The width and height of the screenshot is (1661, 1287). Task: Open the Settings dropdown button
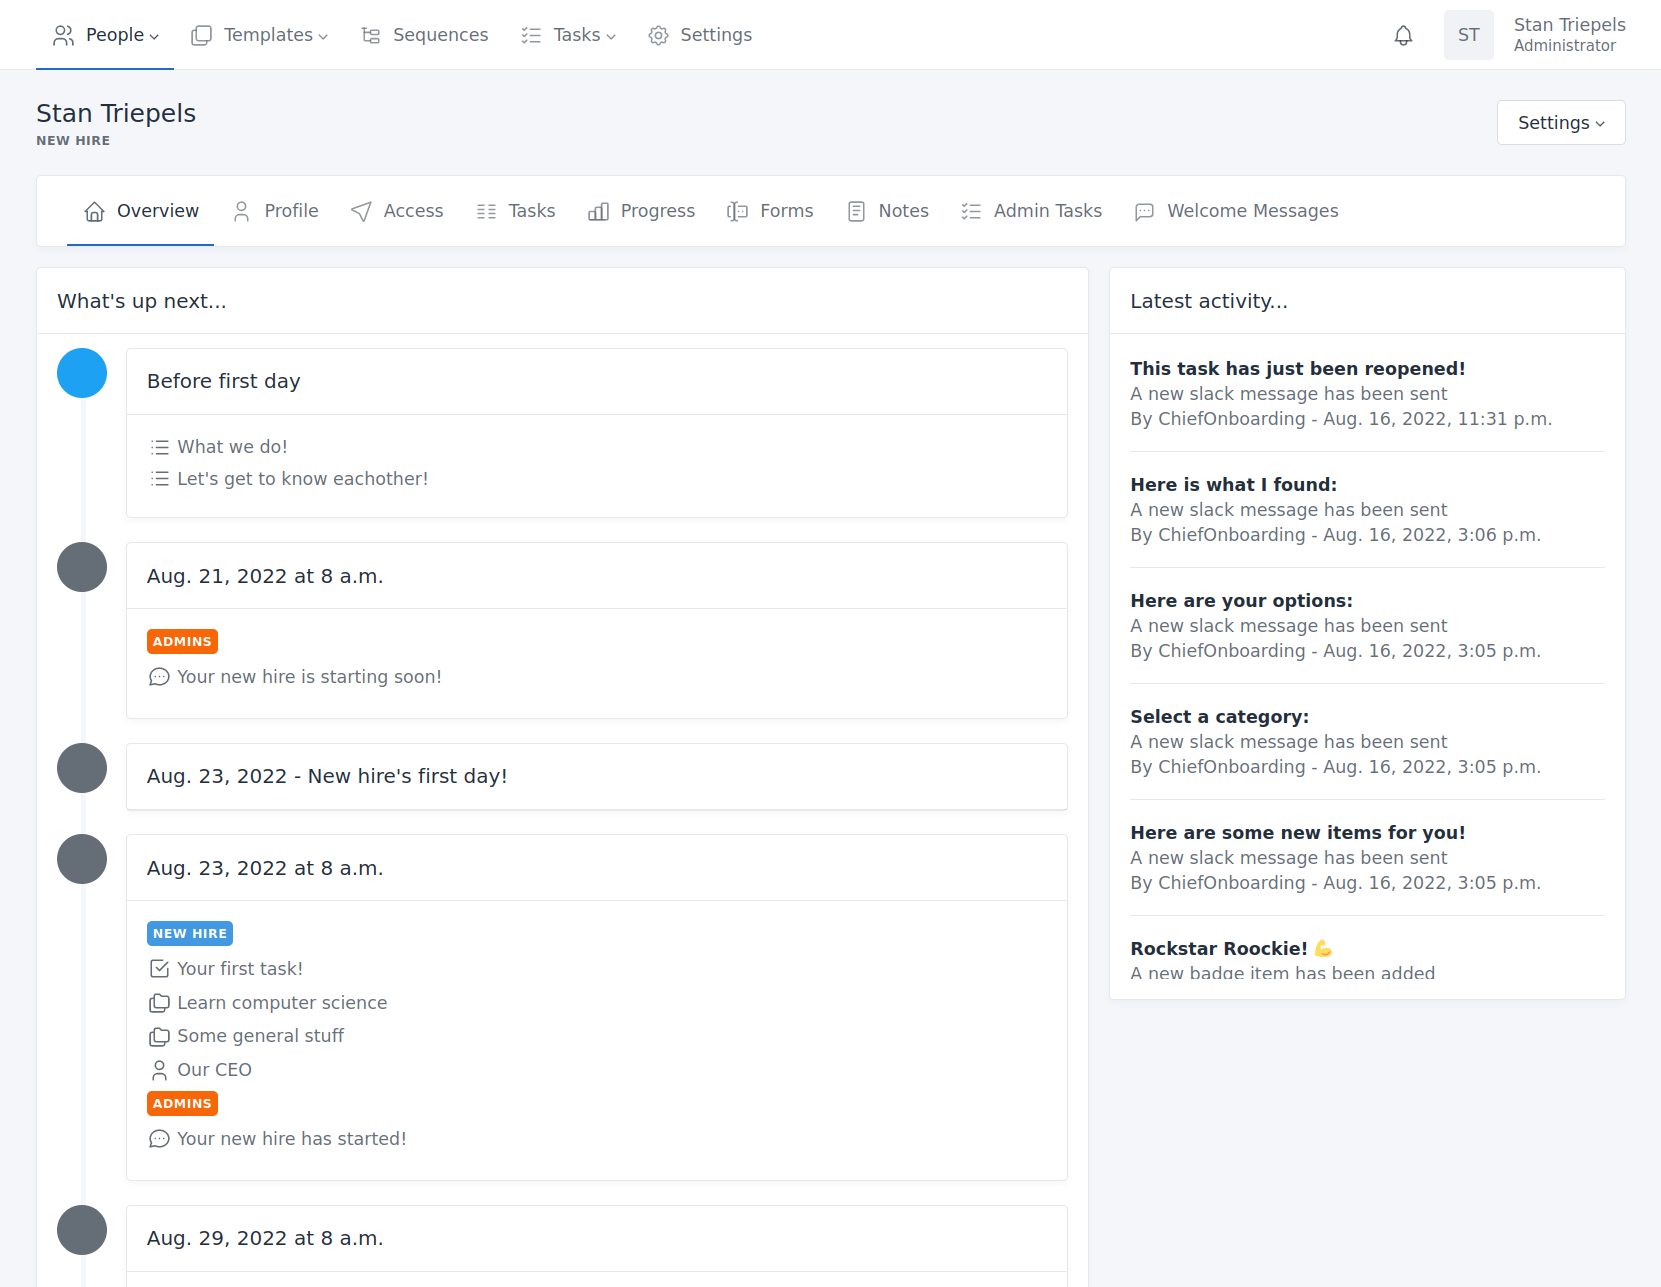pos(1560,122)
